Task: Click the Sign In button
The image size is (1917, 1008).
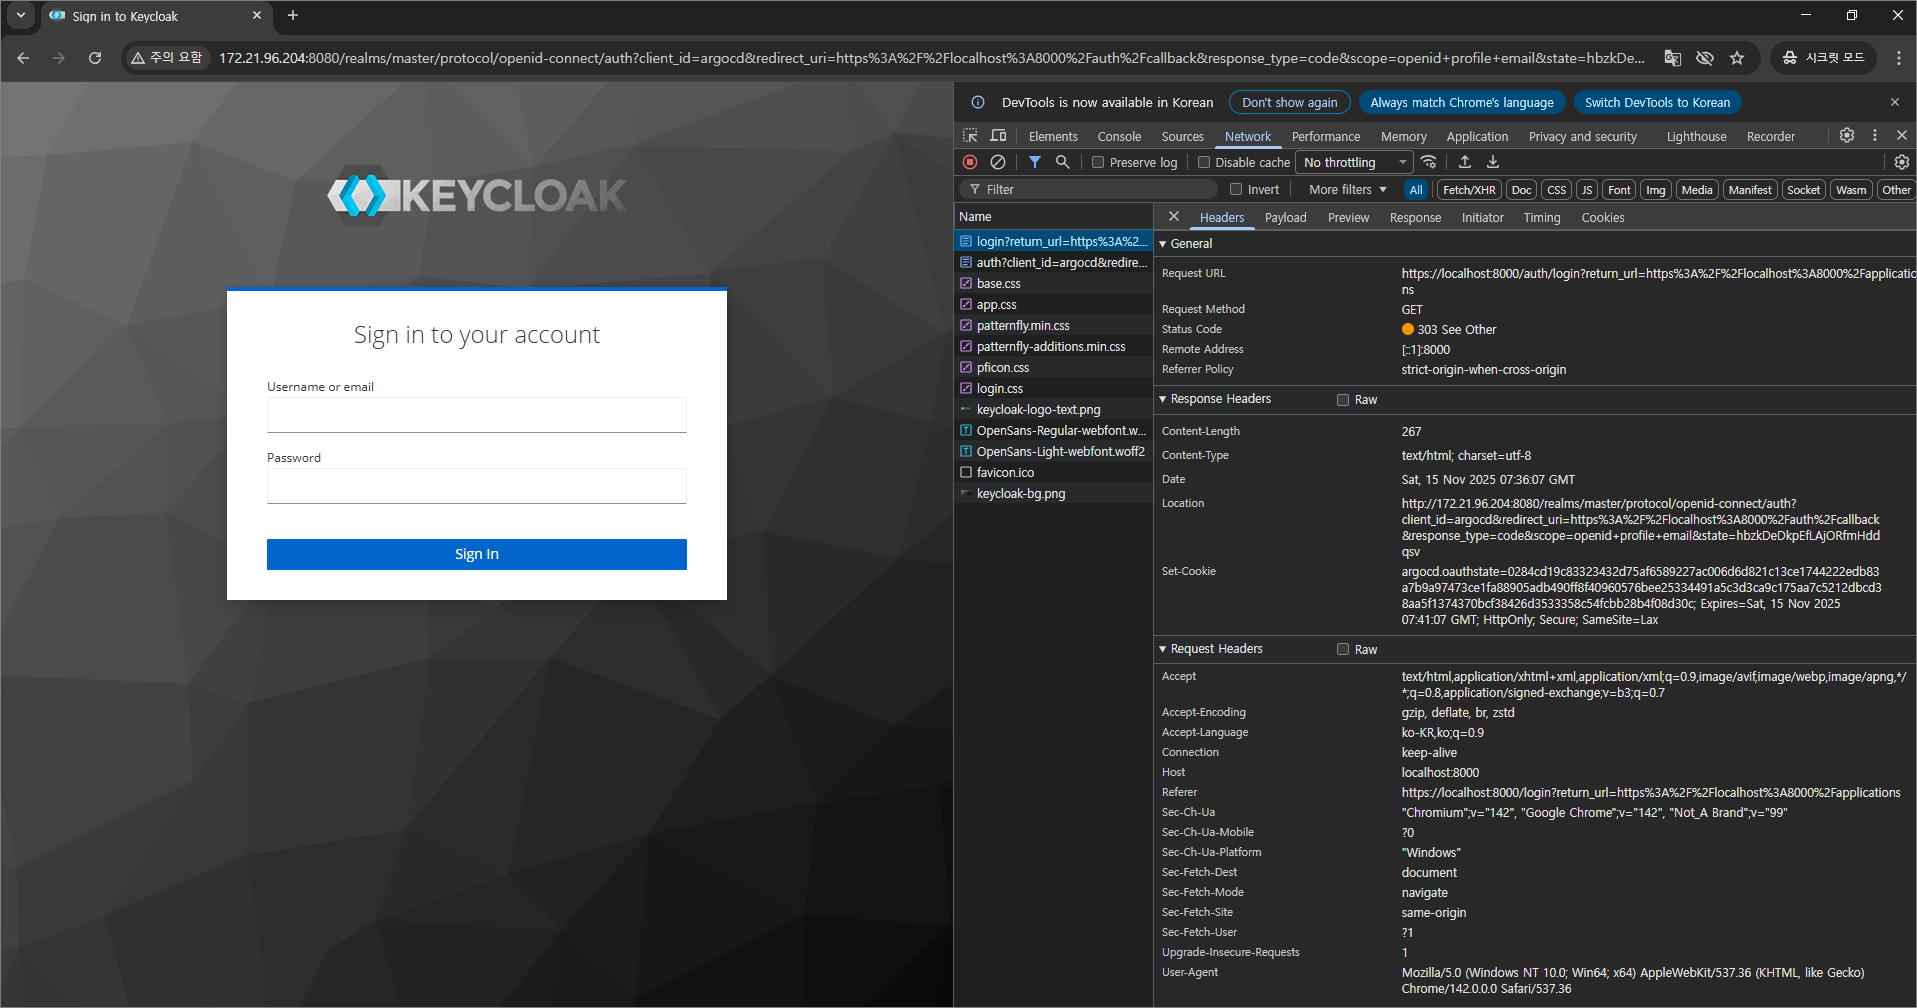Action: pos(477,554)
